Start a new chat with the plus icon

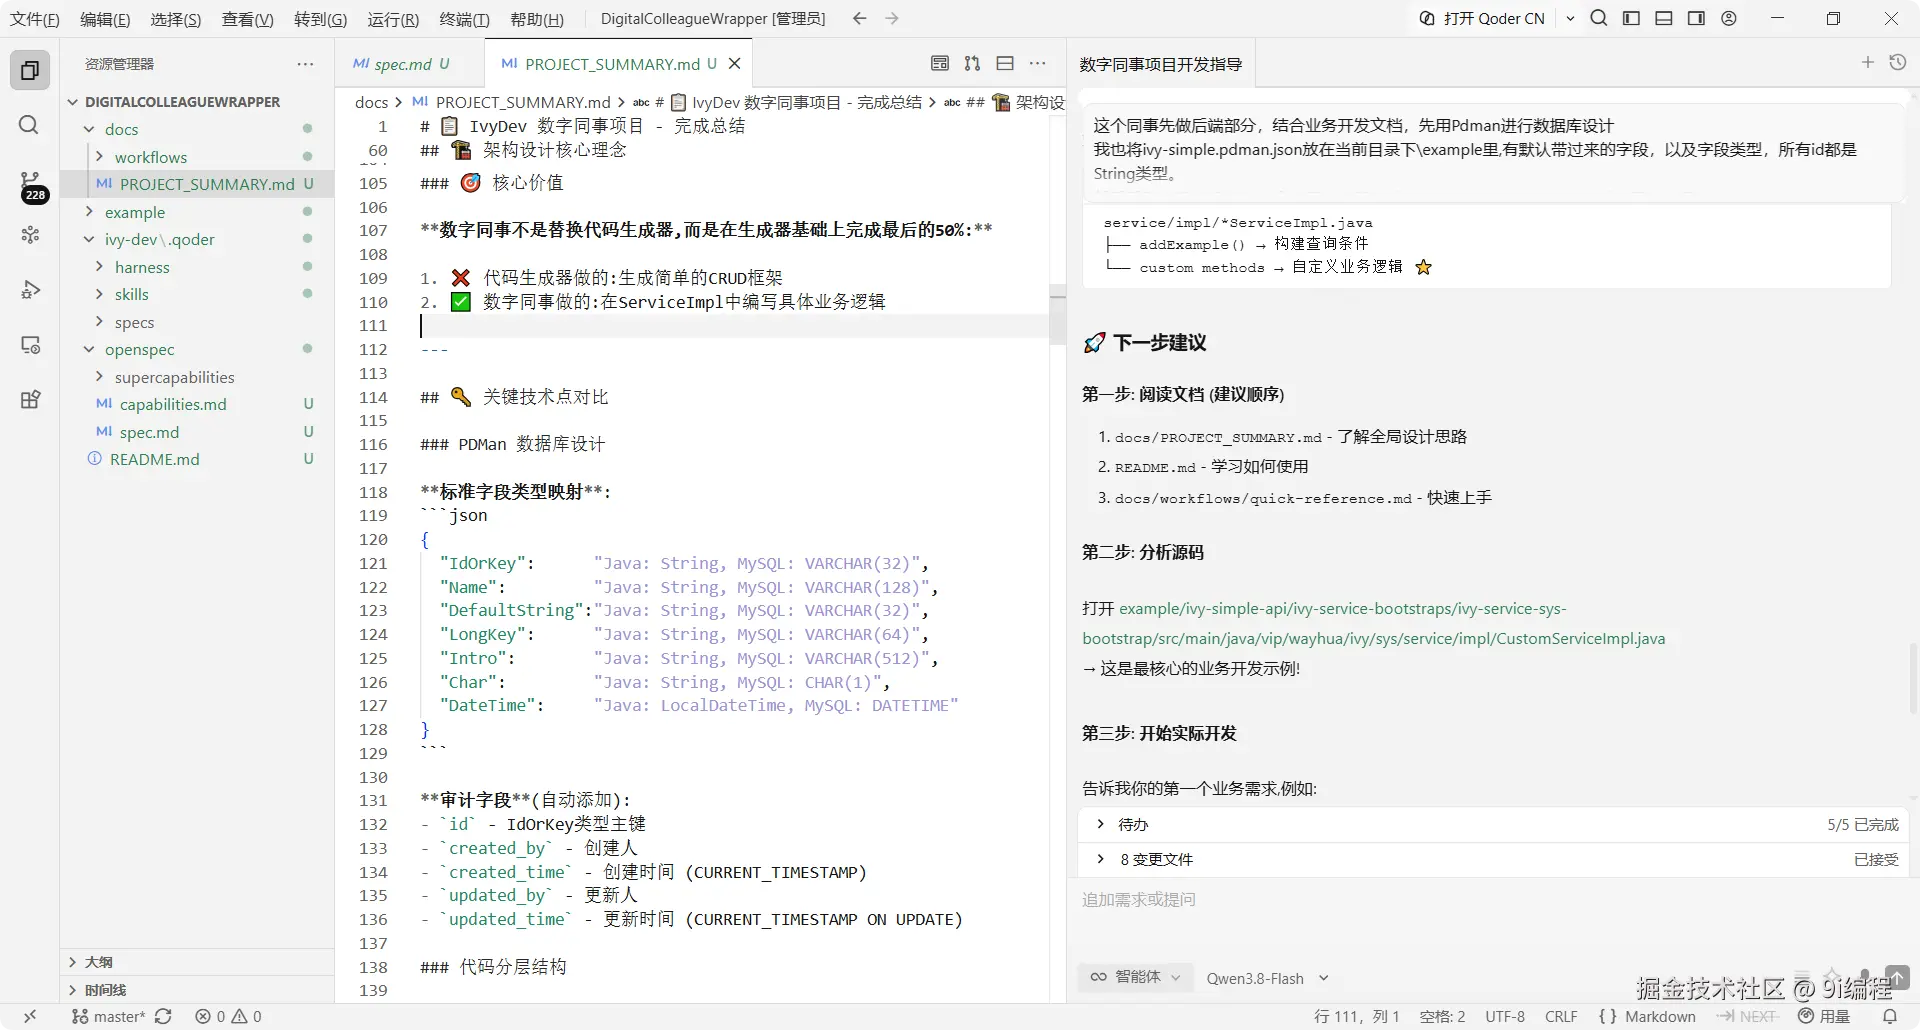(x=1867, y=62)
